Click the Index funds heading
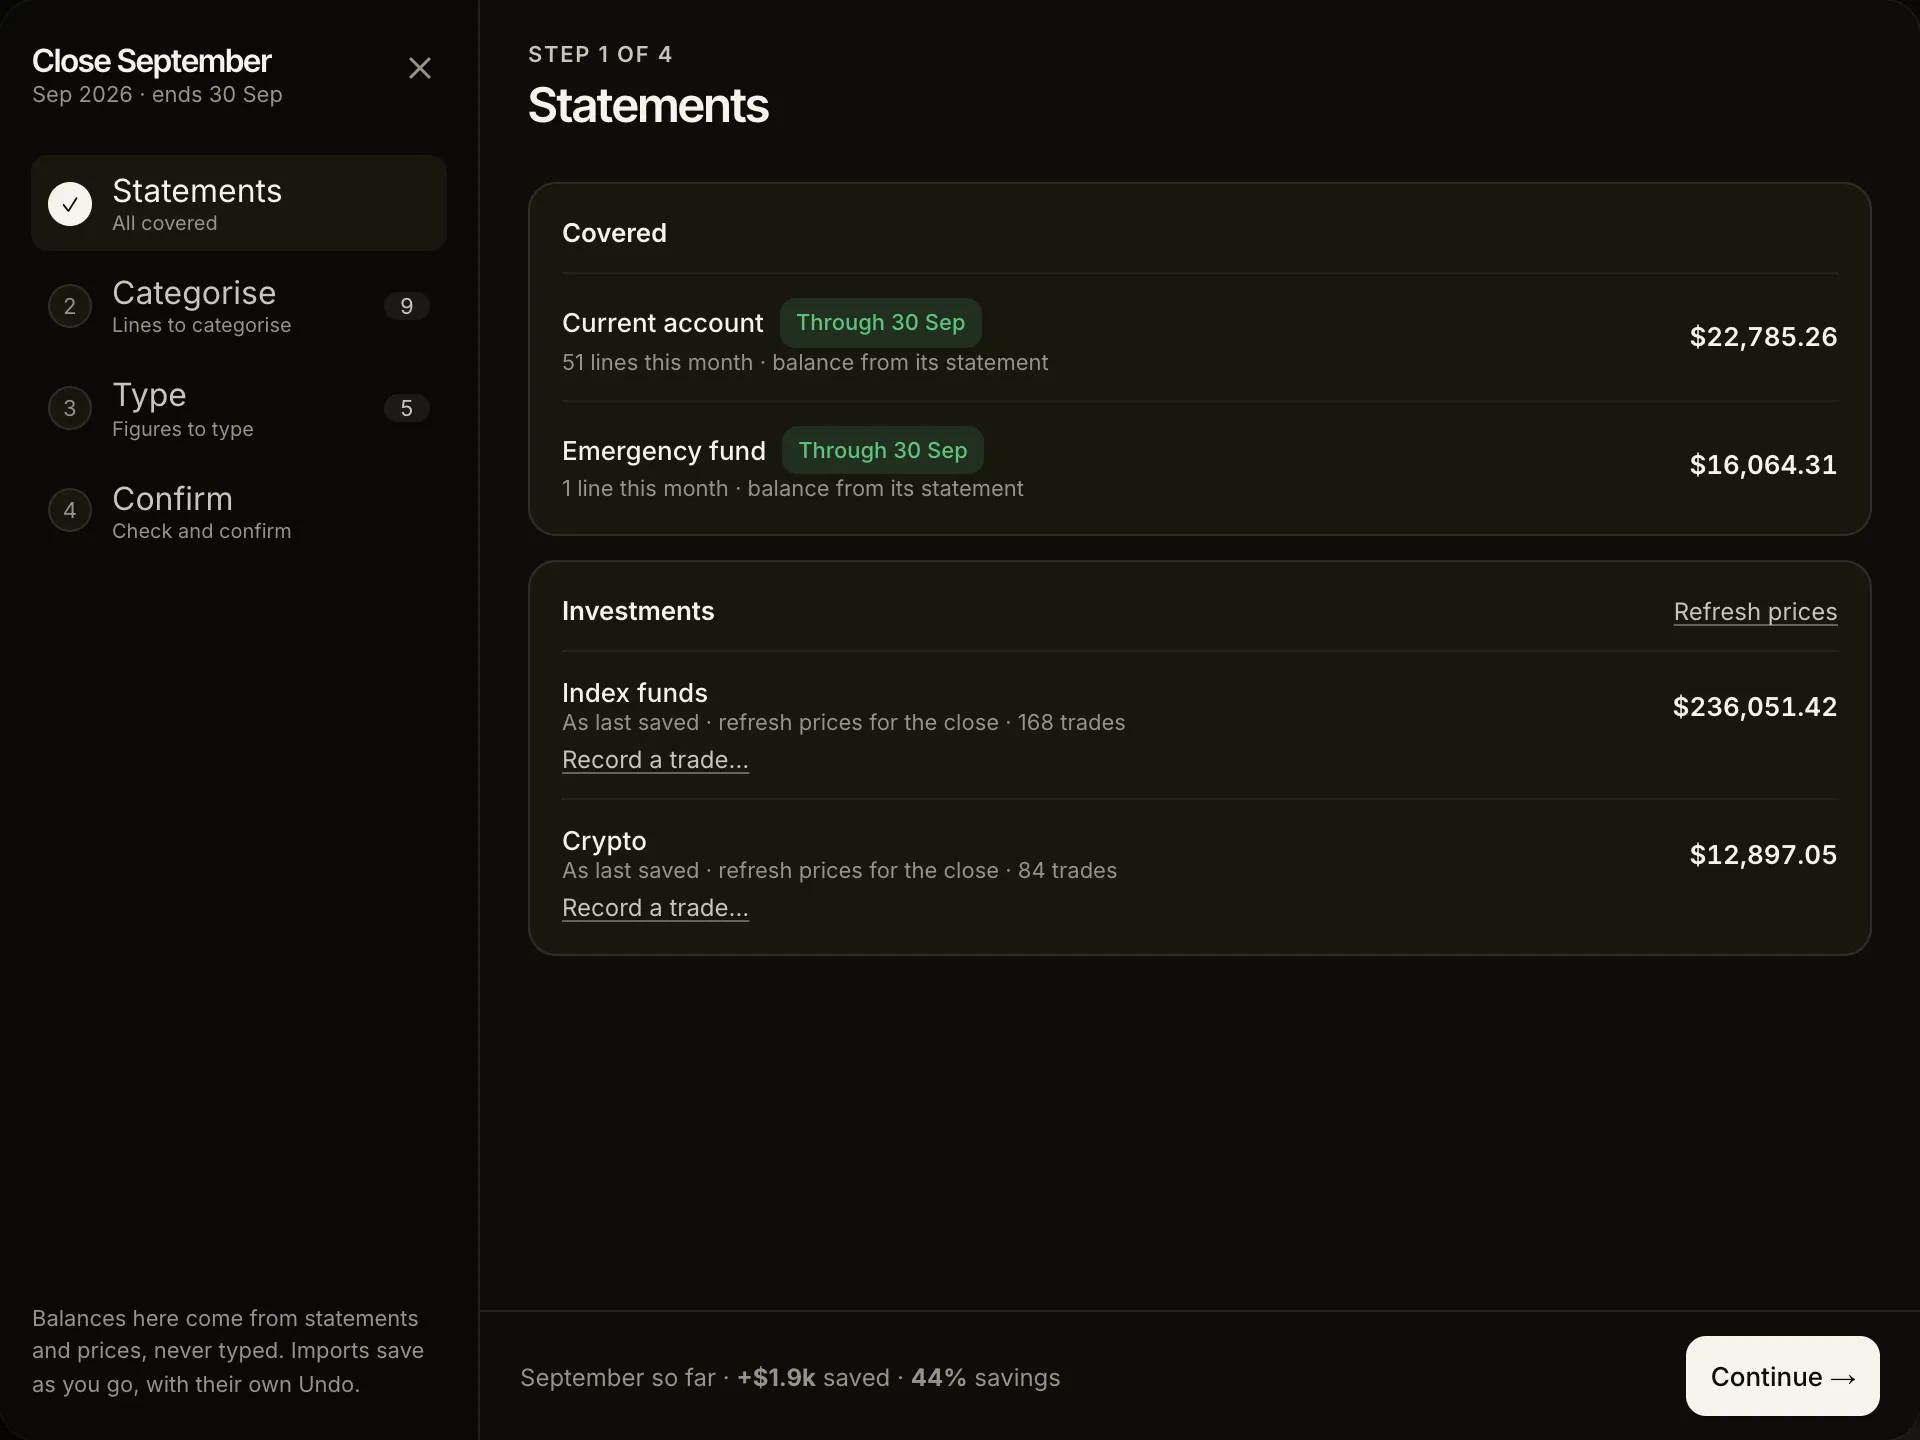This screenshot has width=1920, height=1440. [635, 693]
